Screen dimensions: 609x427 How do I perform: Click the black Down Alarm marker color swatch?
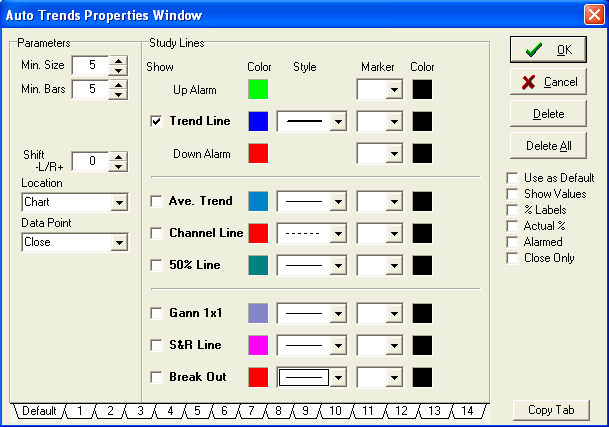point(422,154)
